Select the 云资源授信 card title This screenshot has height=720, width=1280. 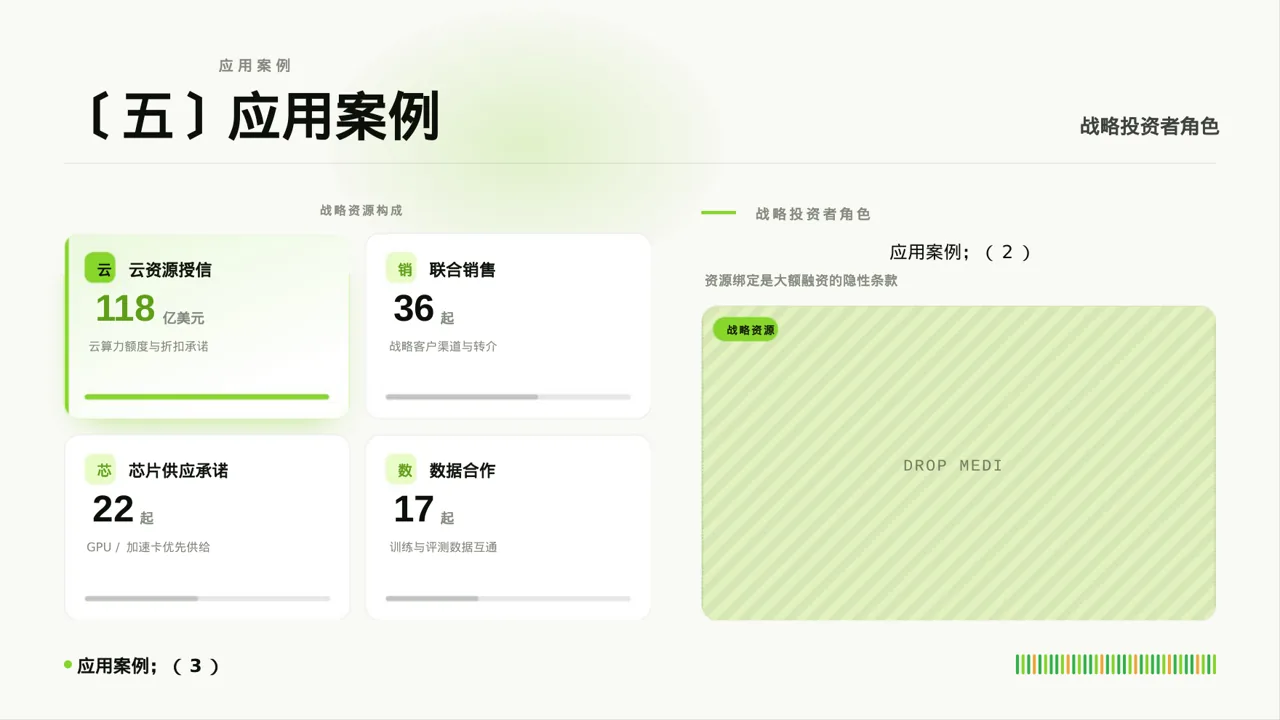tap(170, 270)
